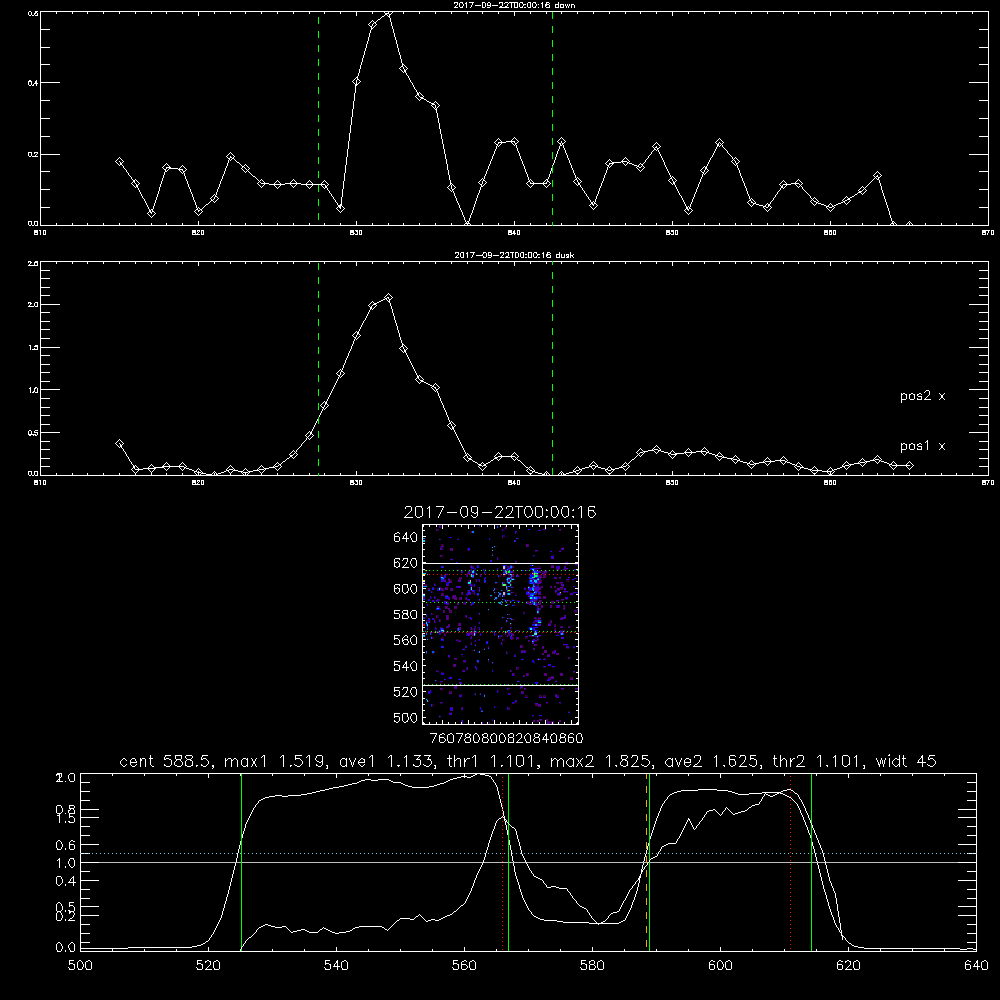Image resolution: width=1000 pixels, height=1000 pixels.
Task: Click the timestamp title above the color map
Action: [x=500, y=512]
